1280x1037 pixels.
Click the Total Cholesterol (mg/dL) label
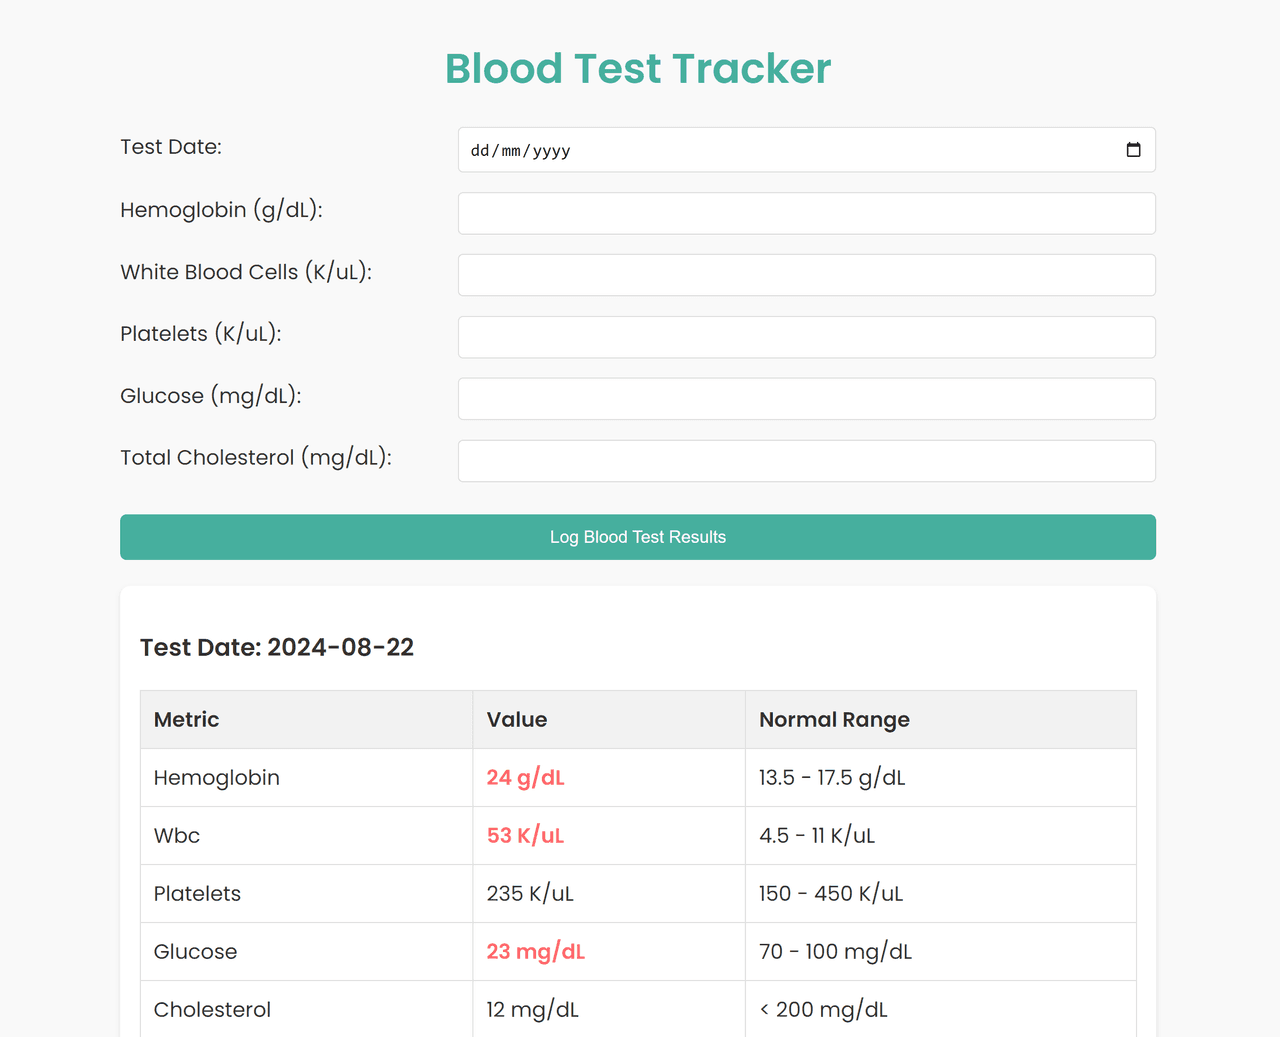[x=256, y=458]
